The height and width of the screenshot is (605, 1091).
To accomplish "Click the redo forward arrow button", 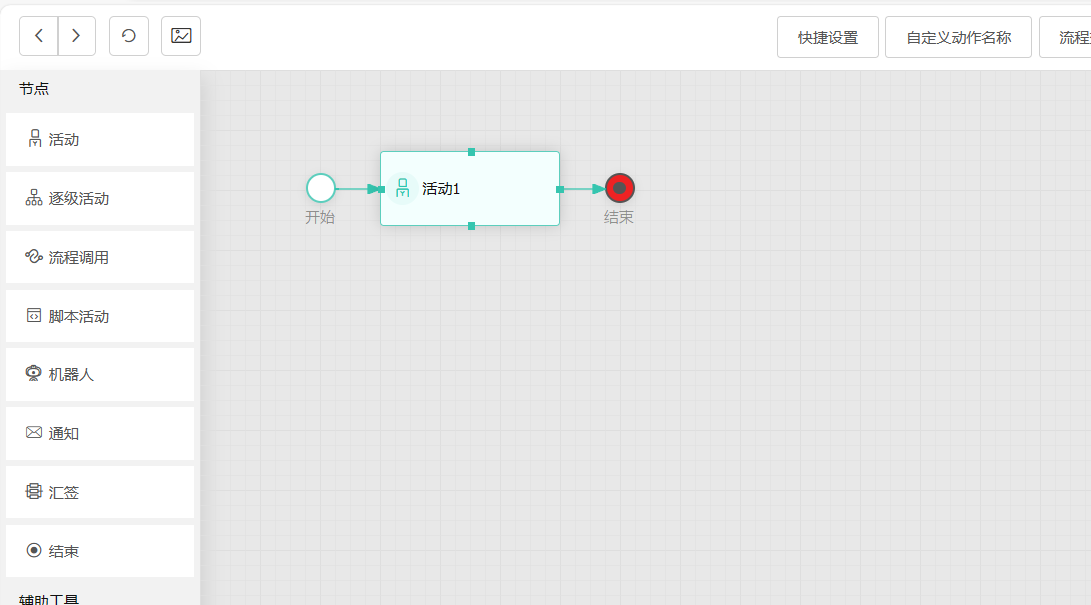I will click(x=77, y=36).
